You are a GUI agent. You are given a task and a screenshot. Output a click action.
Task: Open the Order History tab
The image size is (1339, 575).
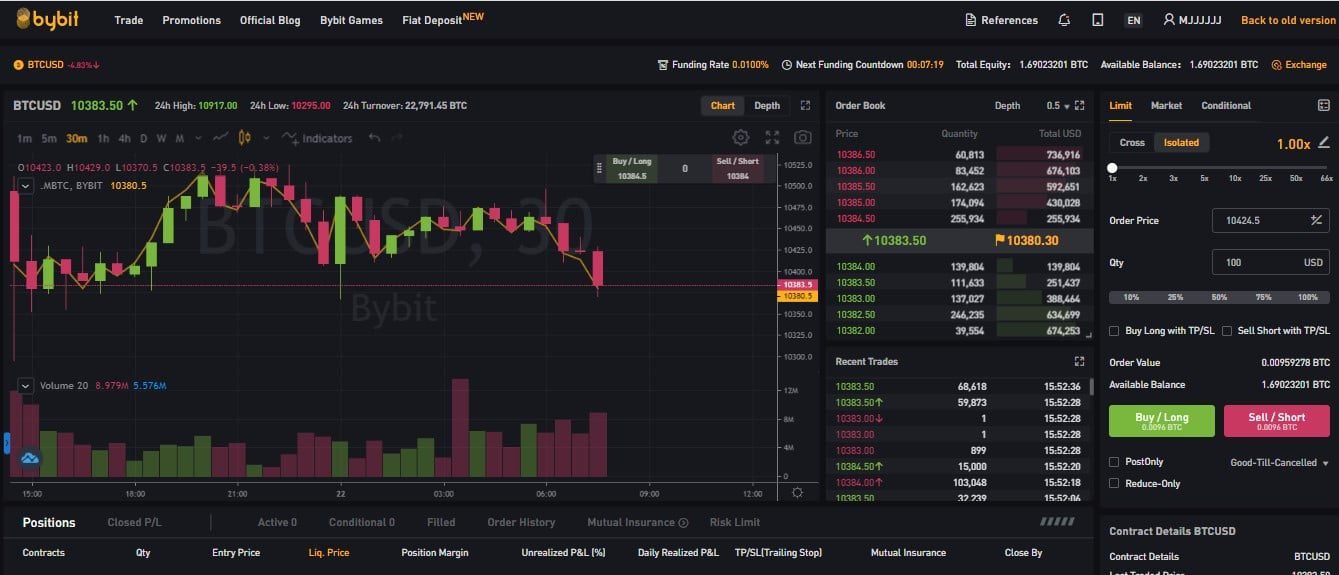(521, 522)
